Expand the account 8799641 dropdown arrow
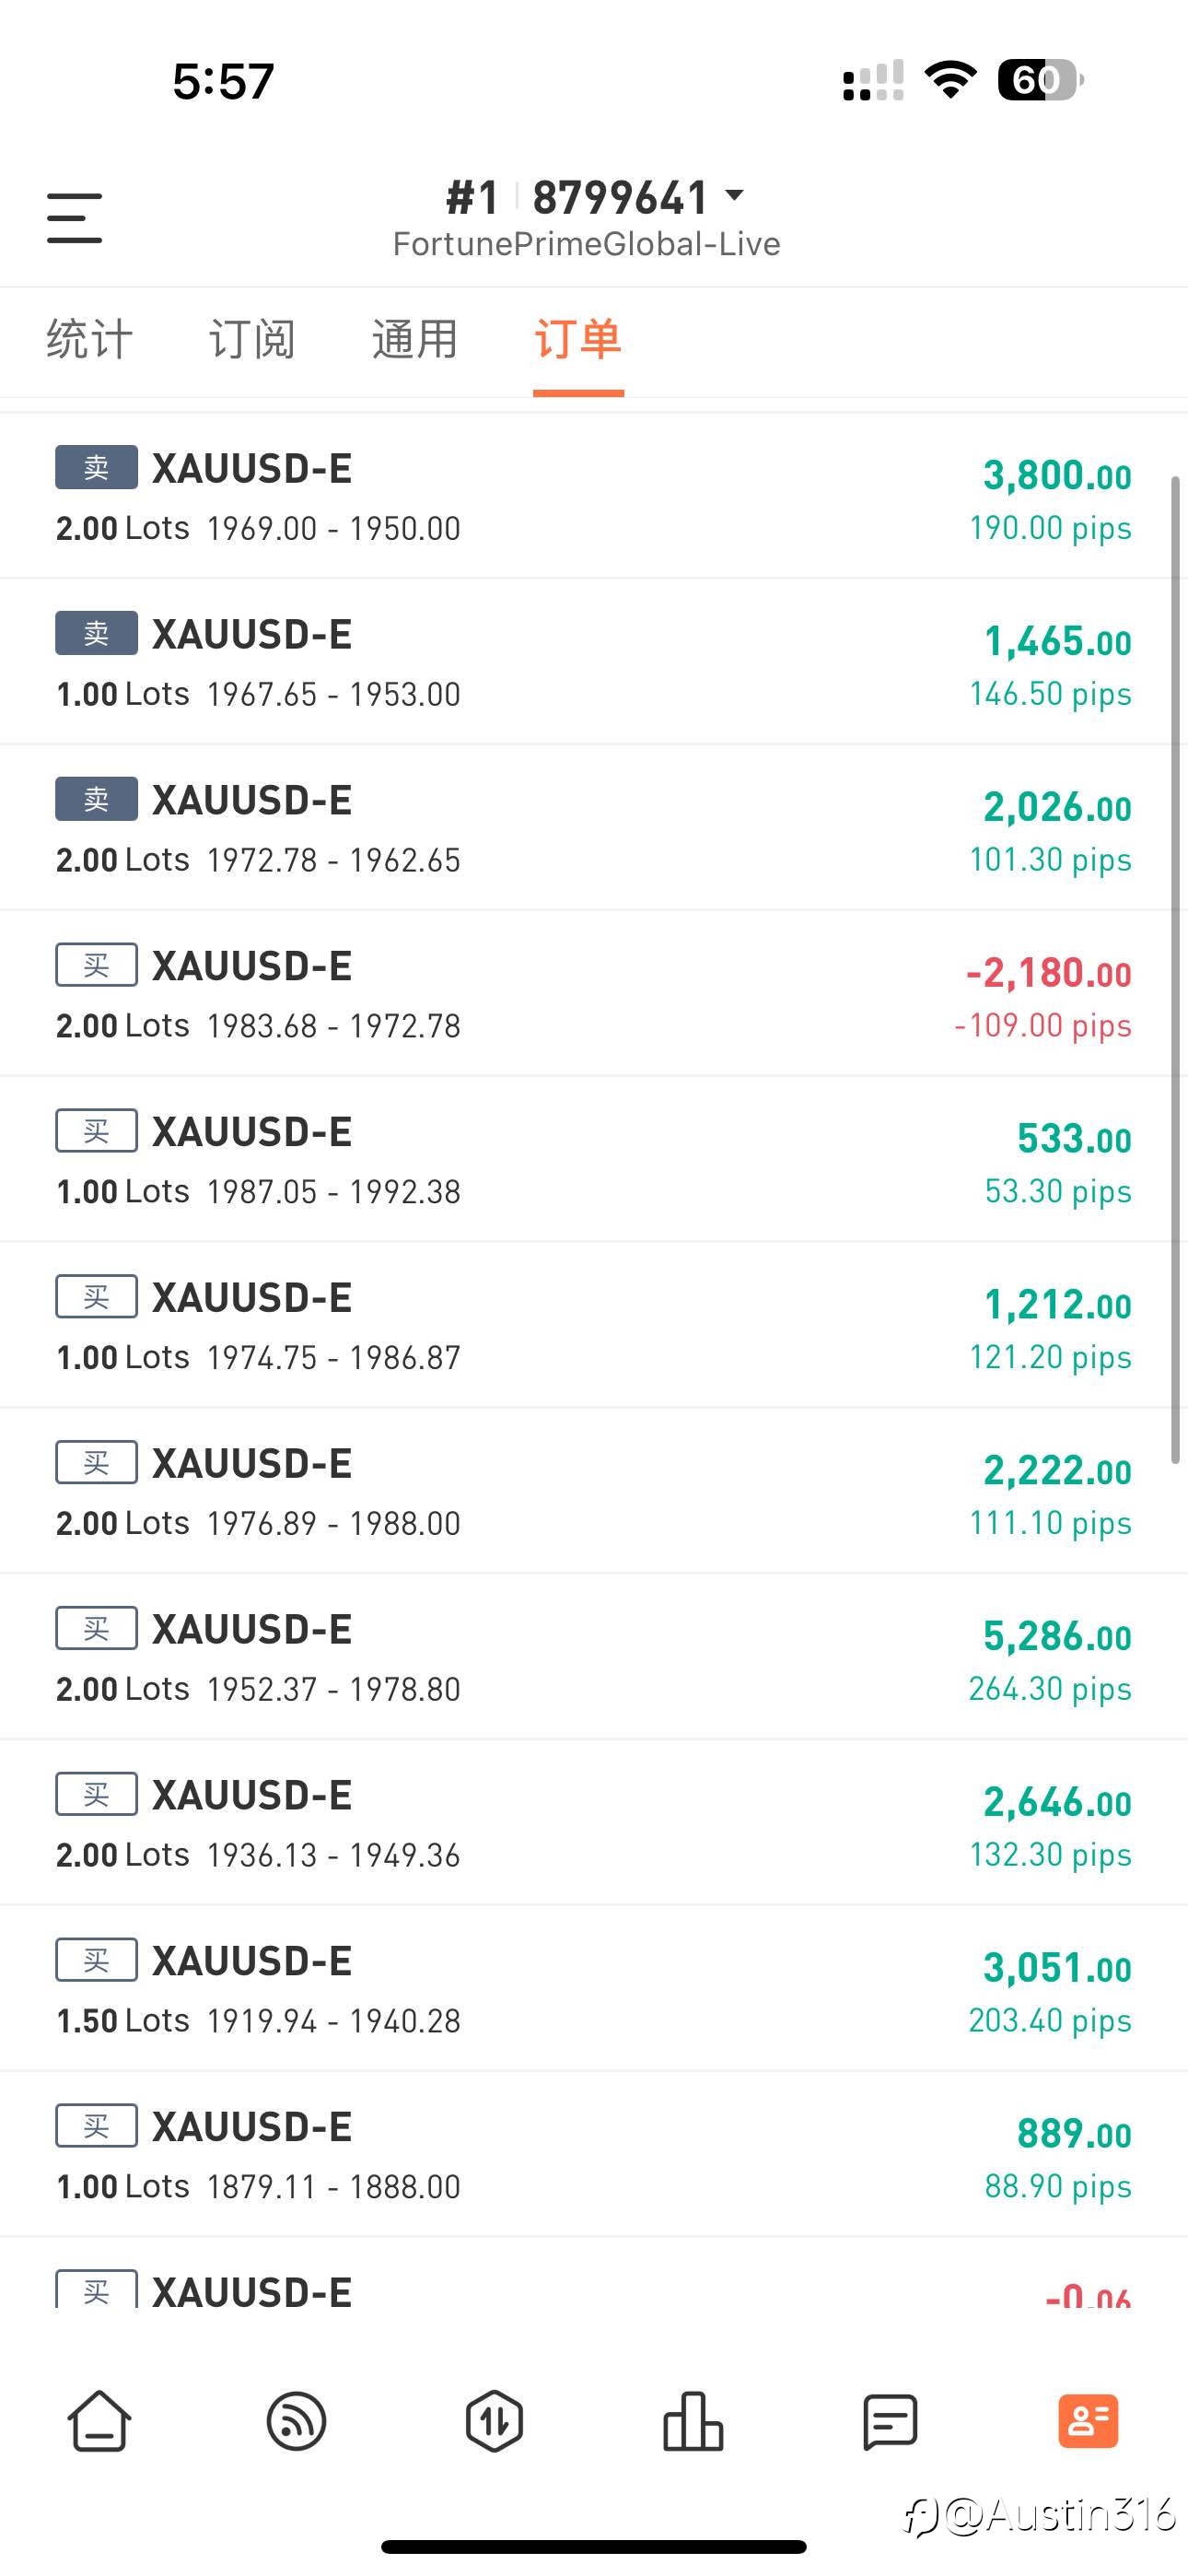Image resolution: width=1188 pixels, height=2576 pixels. (734, 195)
